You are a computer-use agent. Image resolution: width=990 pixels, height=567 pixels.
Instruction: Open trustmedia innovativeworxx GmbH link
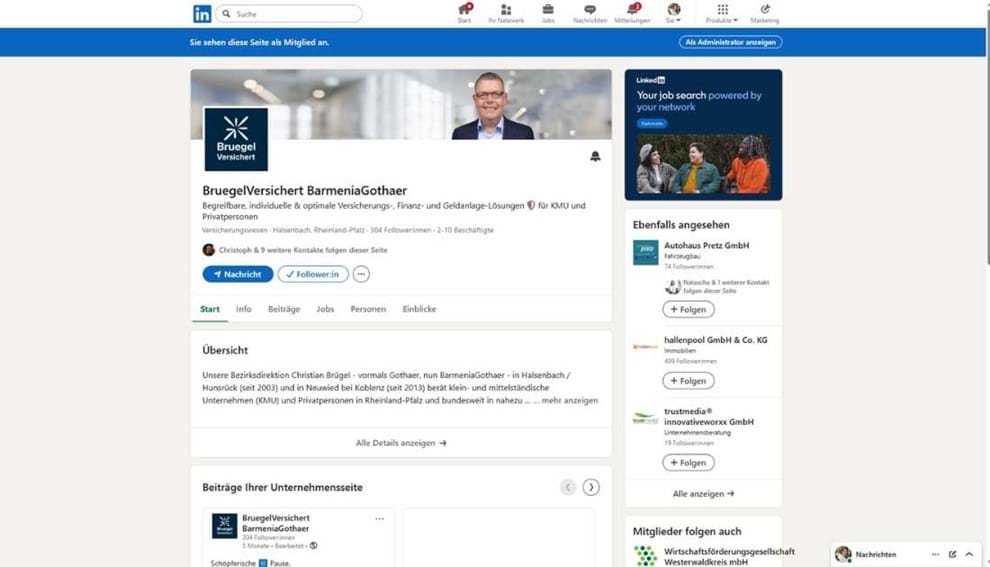[709, 416]
